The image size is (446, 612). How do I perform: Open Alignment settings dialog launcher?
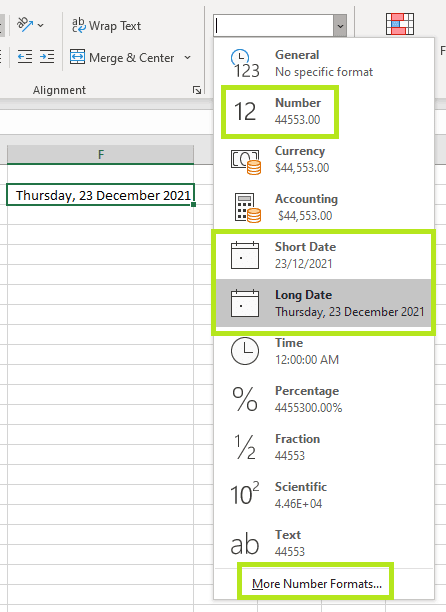(197, 90)
